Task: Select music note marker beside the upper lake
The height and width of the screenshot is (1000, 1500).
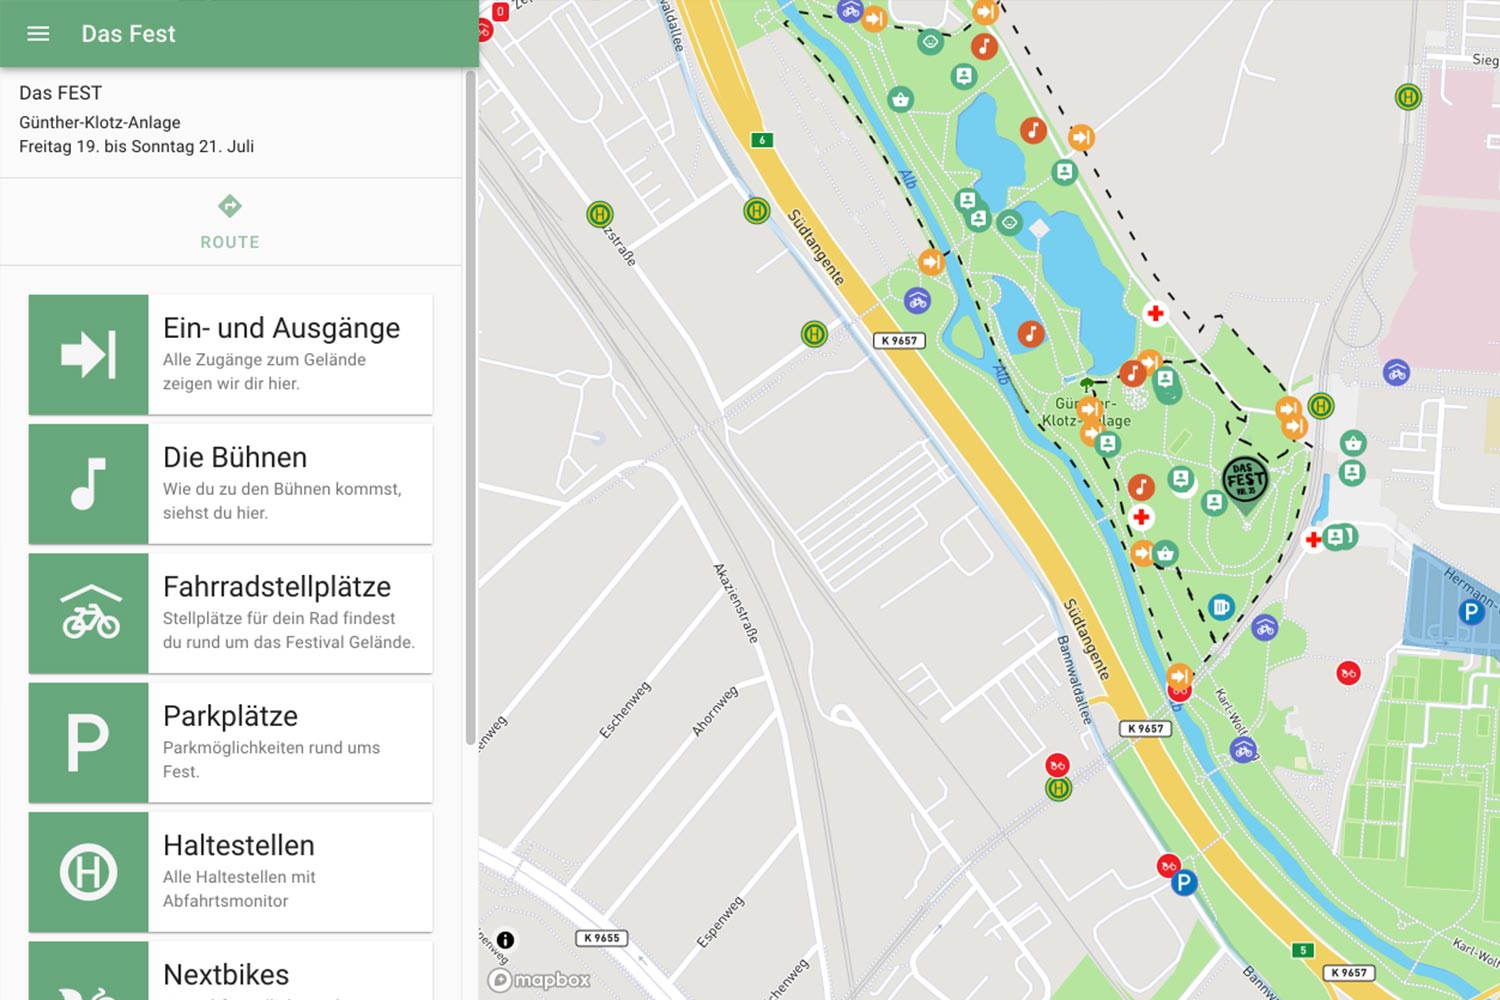Action: [1033, 130]
